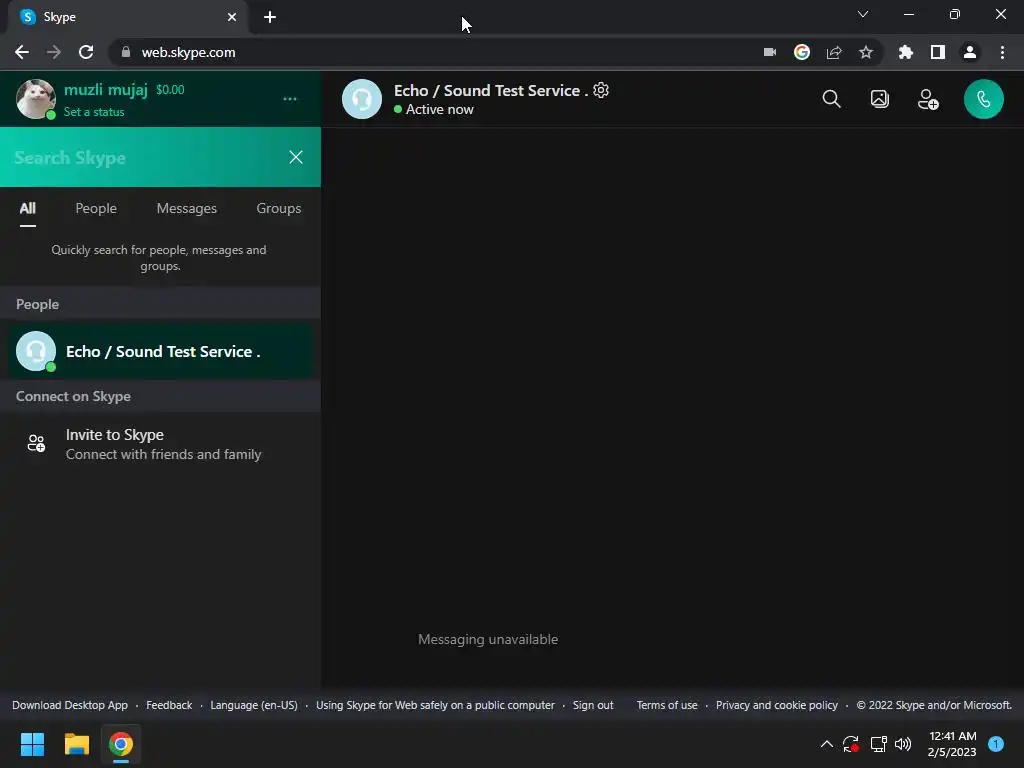Open the Windows Start menu
This screenshot has width=1024, height=768.
pos(32,744)
